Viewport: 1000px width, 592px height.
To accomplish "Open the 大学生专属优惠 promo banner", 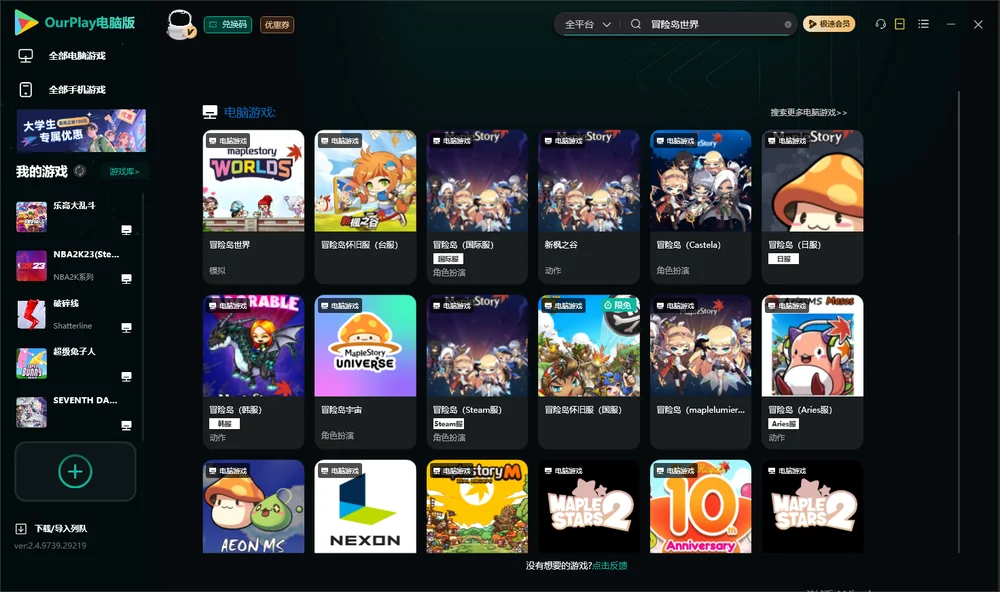I will coord(82,131).
